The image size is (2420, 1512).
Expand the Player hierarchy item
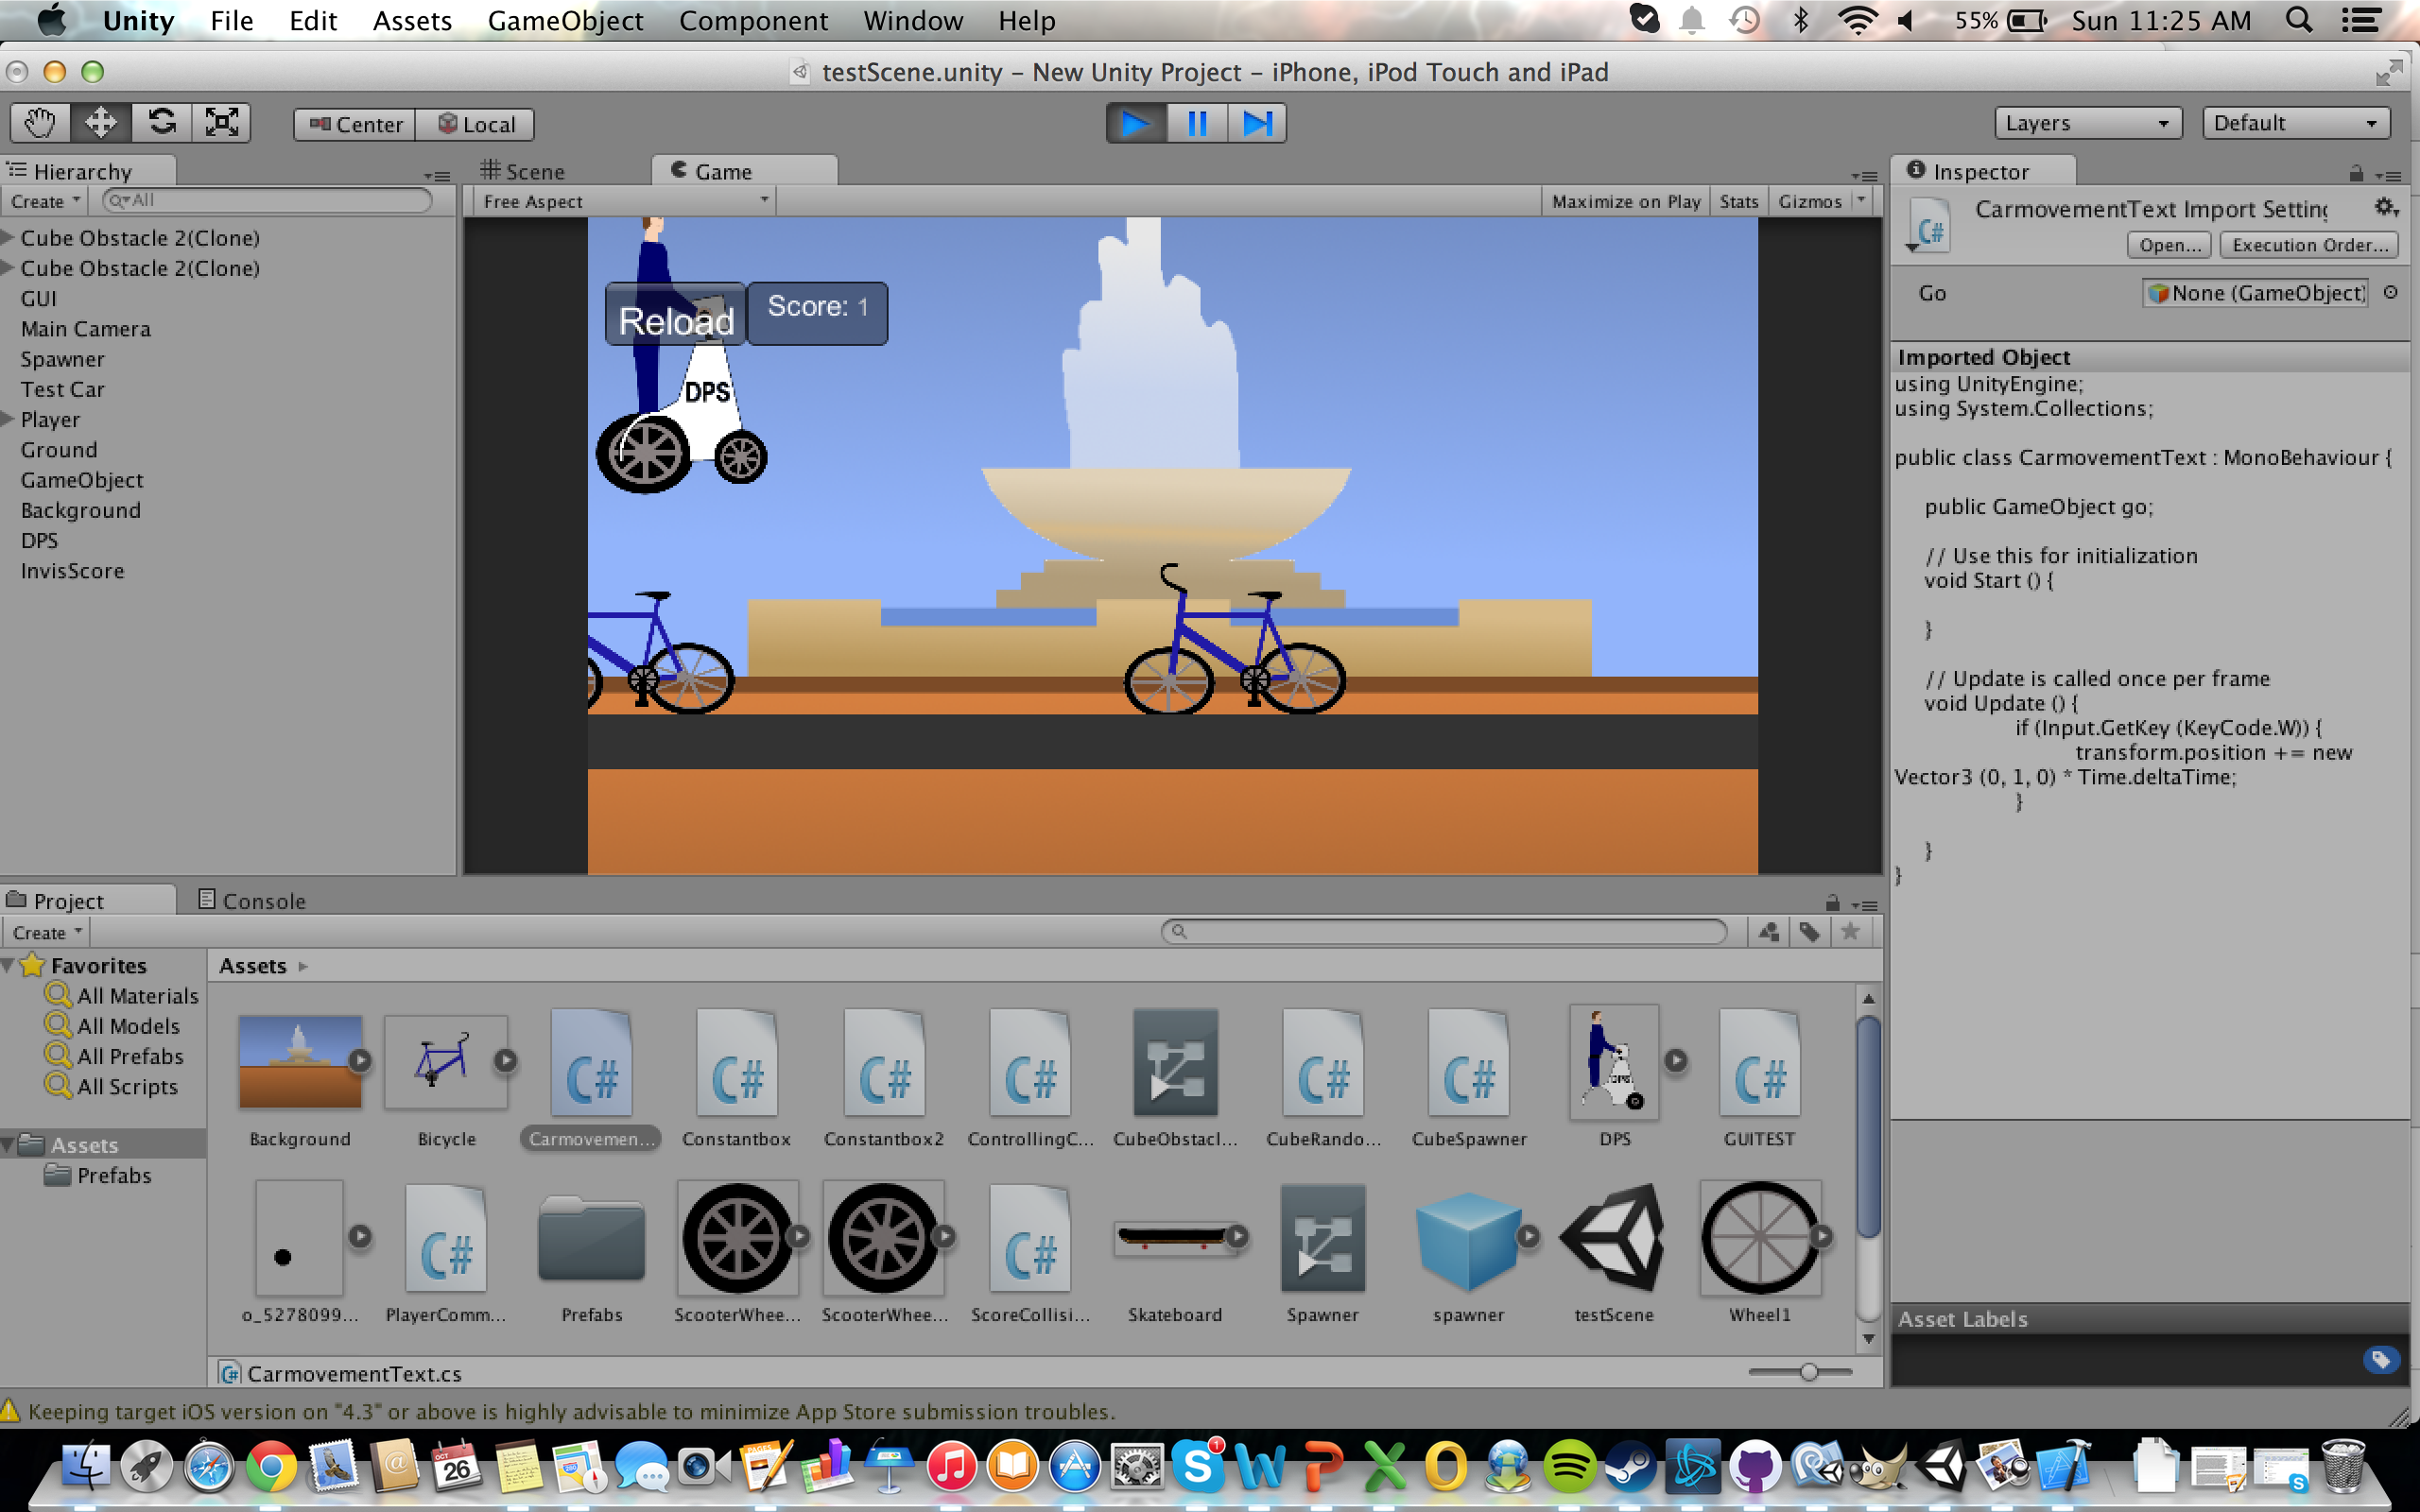point(8,419)
